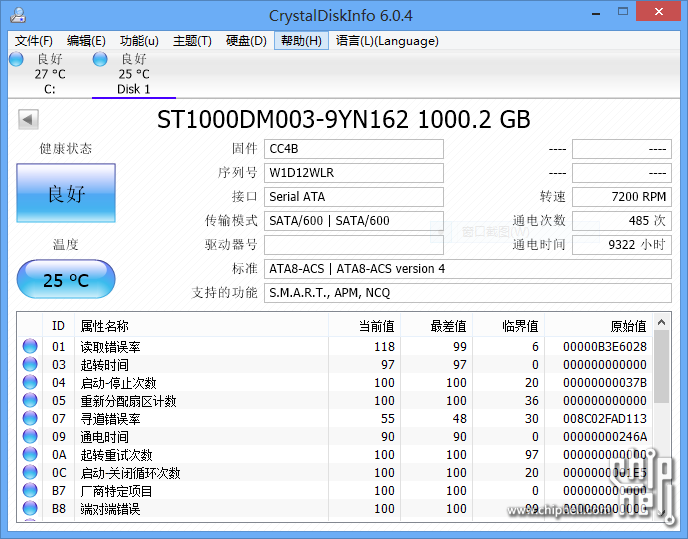This screenshot has height=539, width=688.
Task: Open the 主题(T) menu
Action: 192,41
